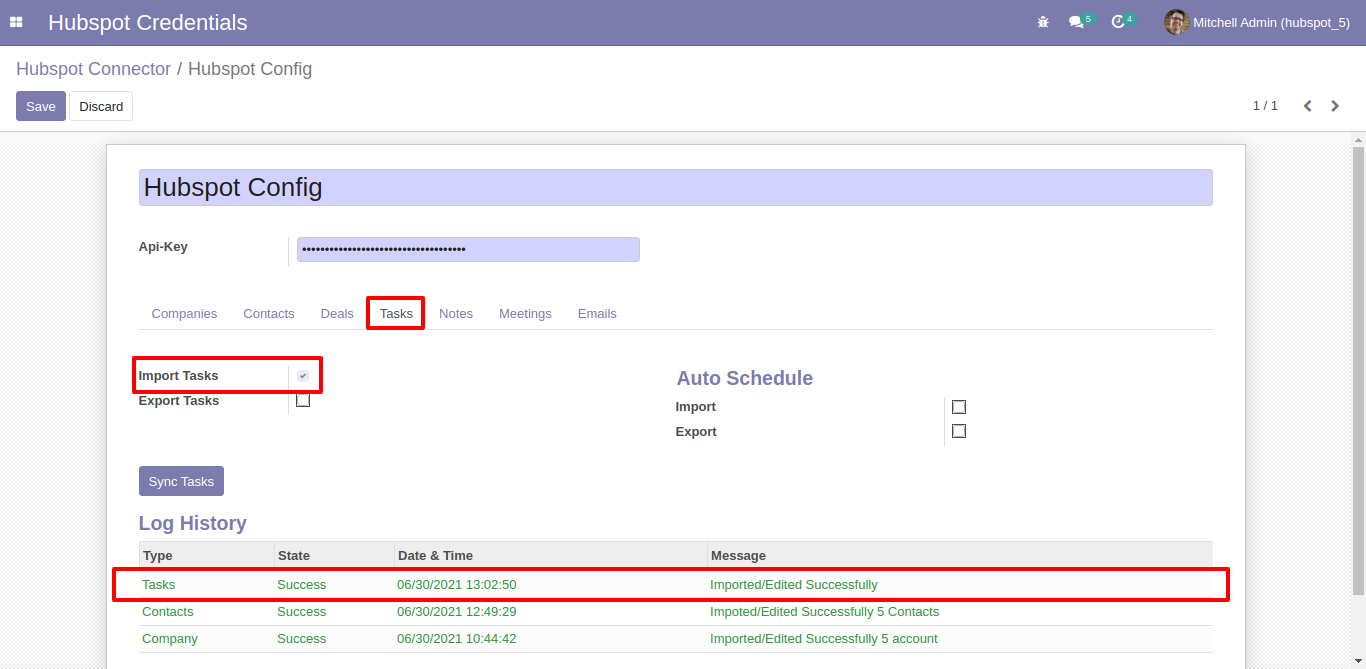Open the Contacts log history row
Screen dimensions: 1366x669
(x=675, y=611)
